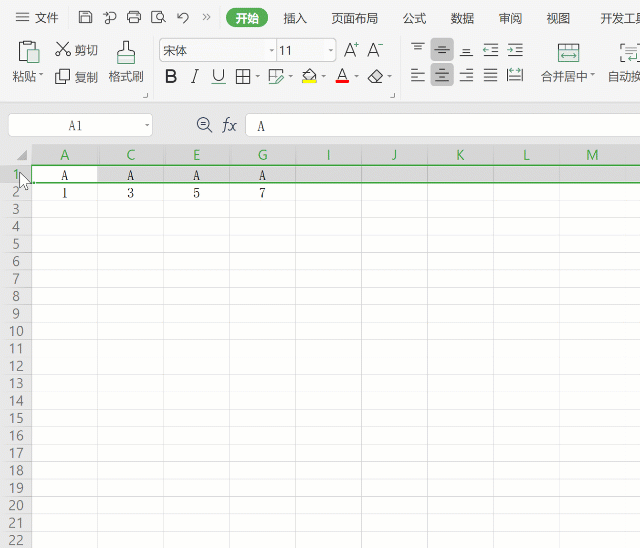Align text left
Screen dimensions: 640x548
418,75
